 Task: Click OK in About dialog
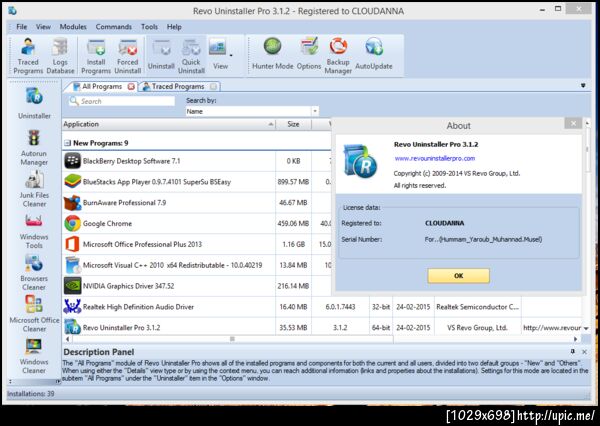(x=458, y=276)
